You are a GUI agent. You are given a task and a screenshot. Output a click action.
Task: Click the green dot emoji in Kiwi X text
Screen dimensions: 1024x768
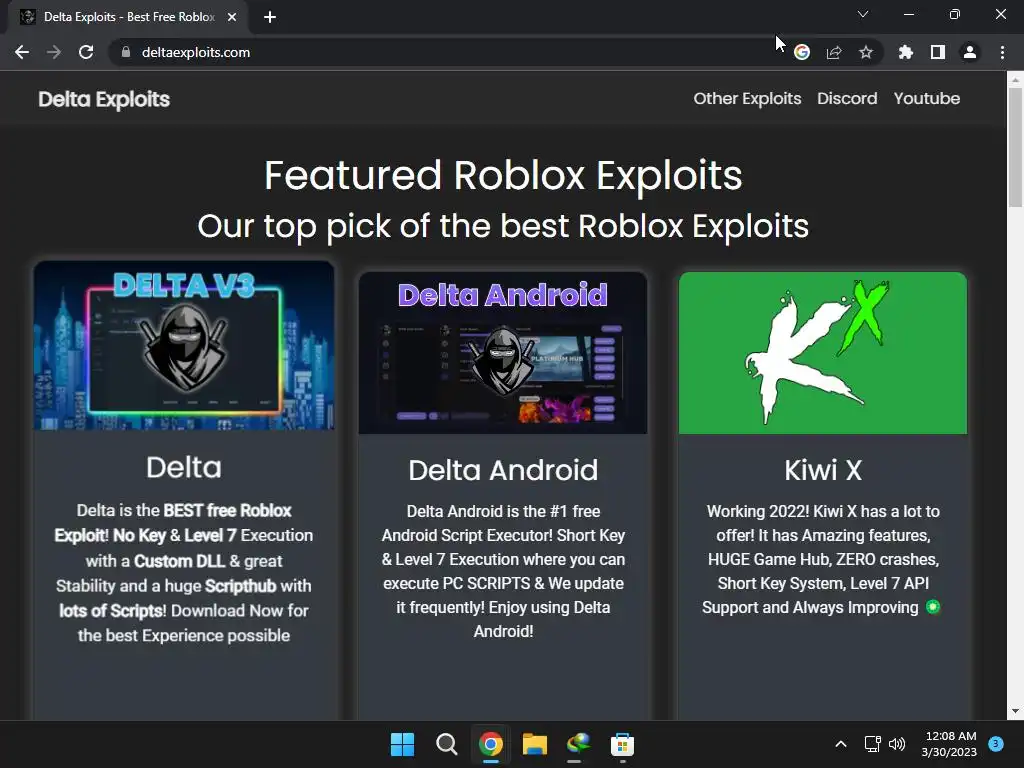coord(933,607)
